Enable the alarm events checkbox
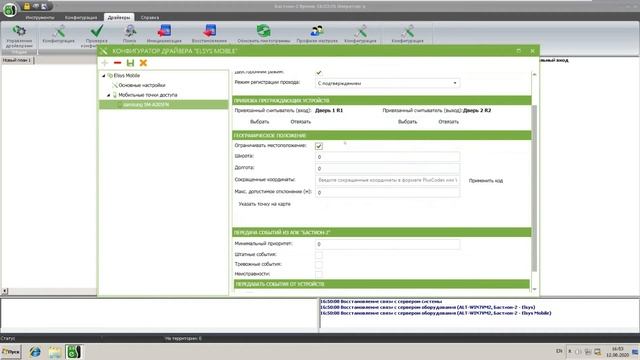 point(319,264)
